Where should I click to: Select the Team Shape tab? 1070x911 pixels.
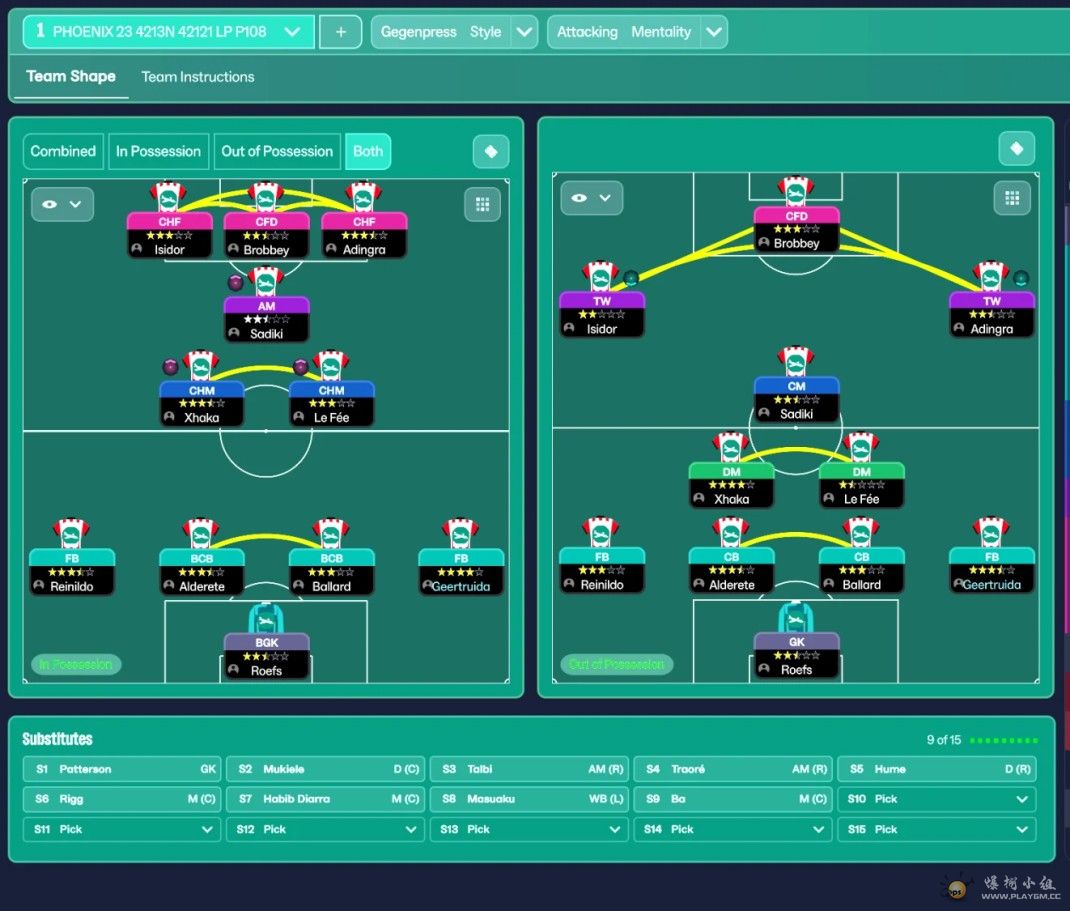click(x=71, y=77)
